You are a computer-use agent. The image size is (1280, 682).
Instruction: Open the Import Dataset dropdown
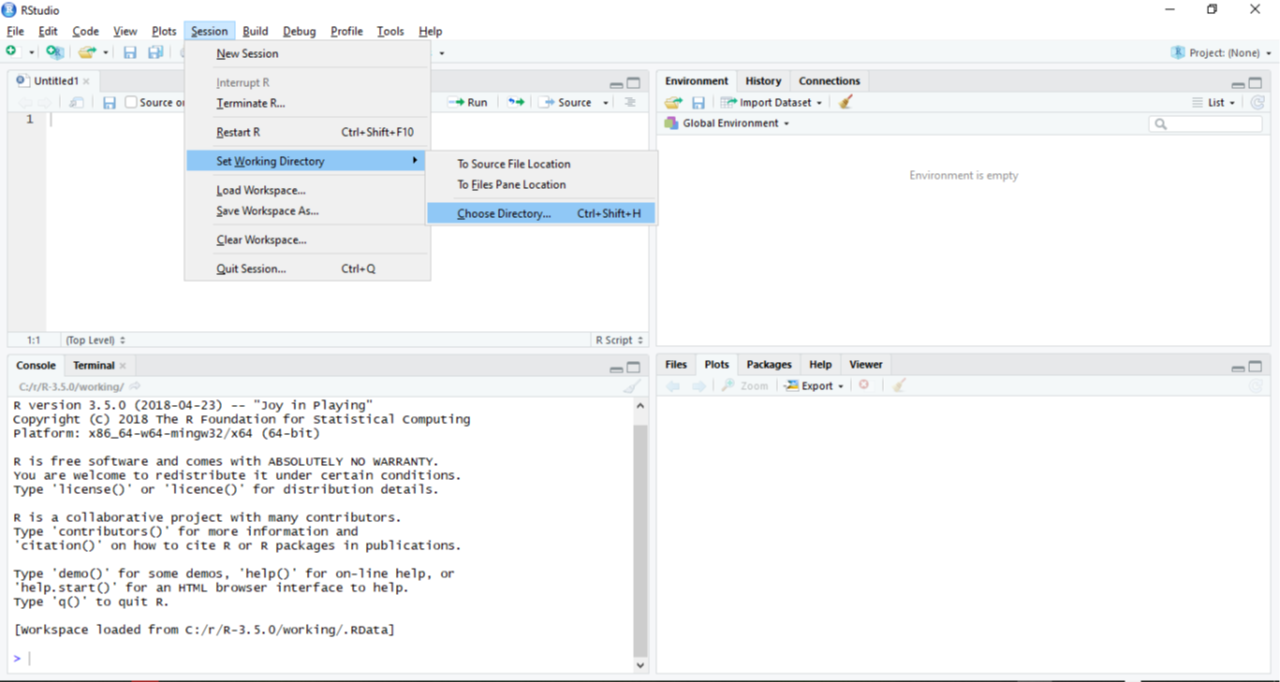[x=773, y=102]
